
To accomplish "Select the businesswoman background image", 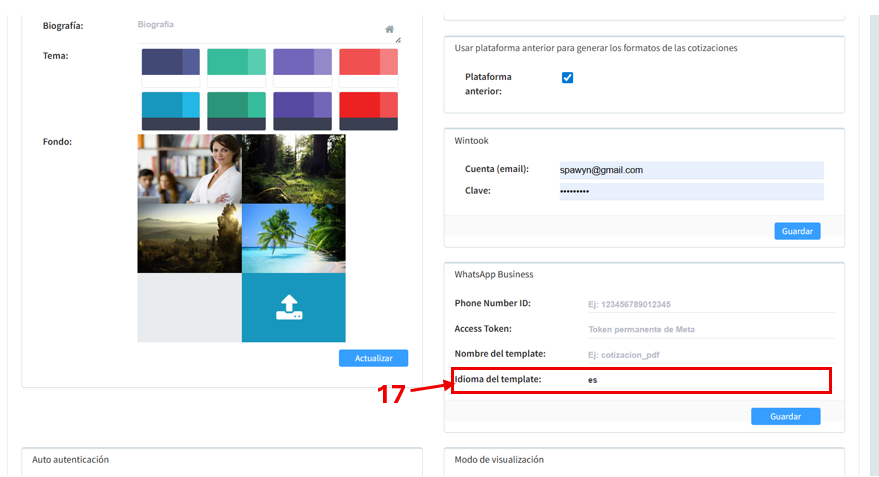I will coord(189,169).
